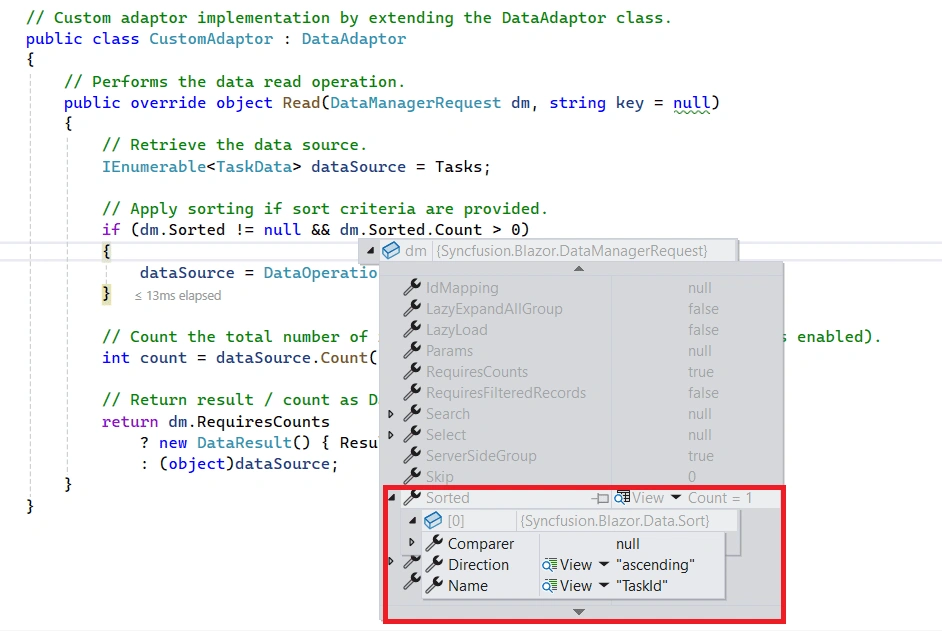Click wrench icon beside Direction
Image resolution: width=942 pixels, height=631 pixels.
(x=434, y=564)
